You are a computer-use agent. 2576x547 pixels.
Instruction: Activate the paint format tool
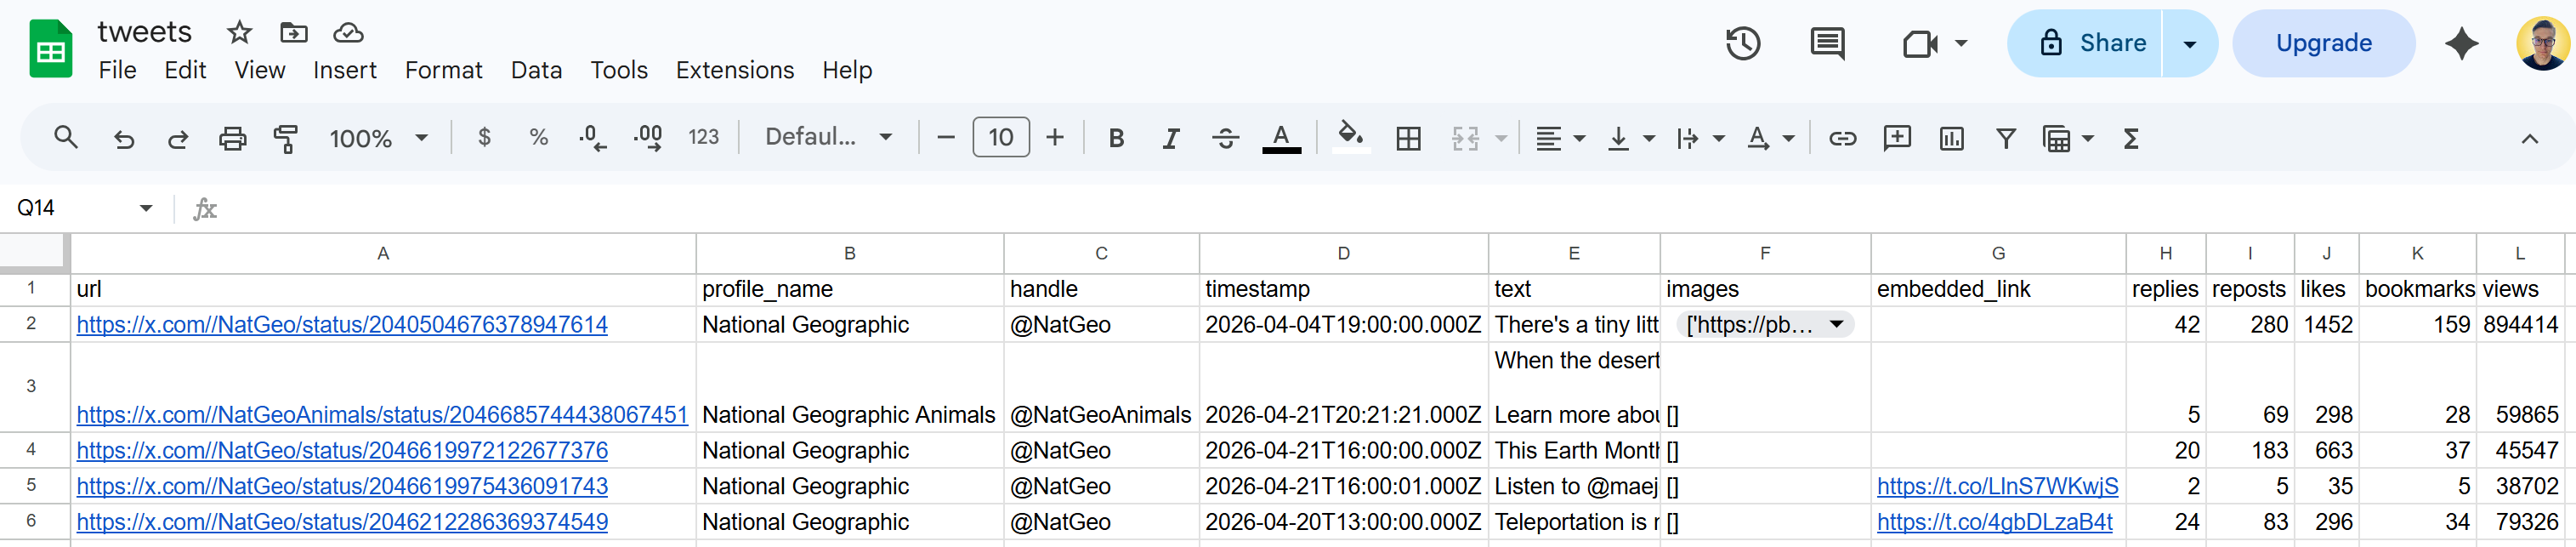286,138
